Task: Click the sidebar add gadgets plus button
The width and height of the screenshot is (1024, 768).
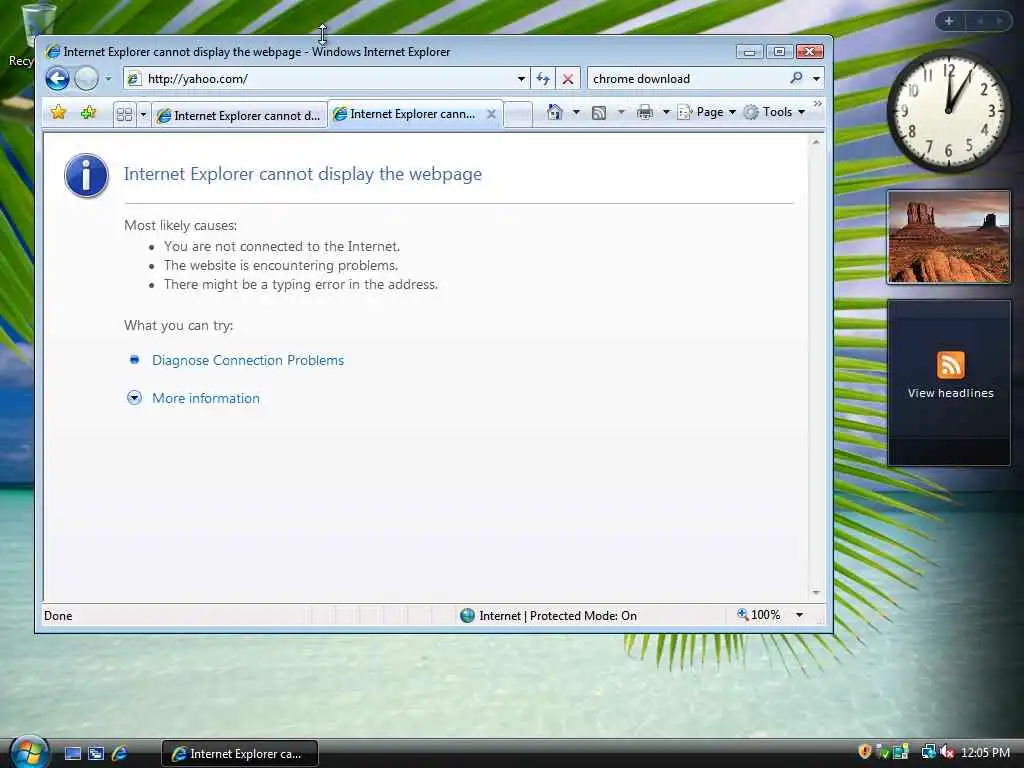Action: 948,21
